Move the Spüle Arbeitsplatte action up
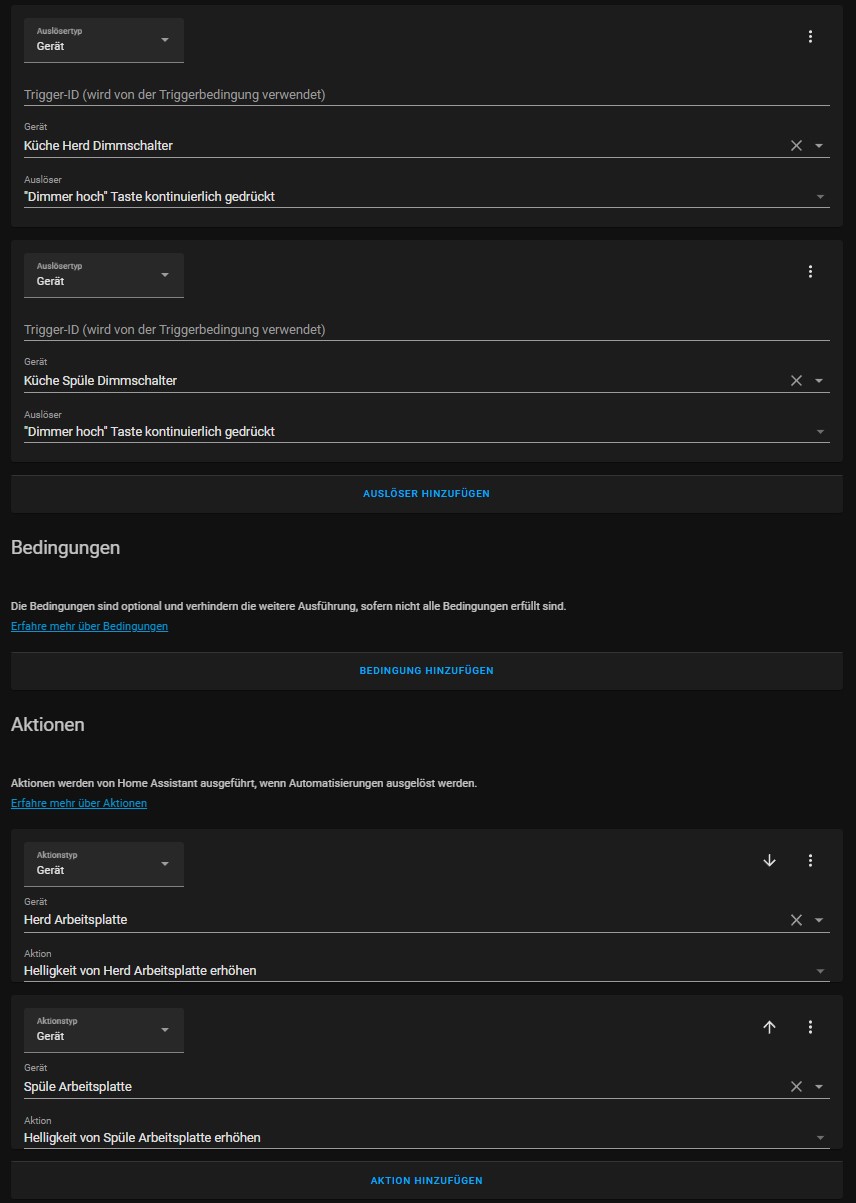856x1203 pixels. pyautogui.click(x=769, y=1026)
